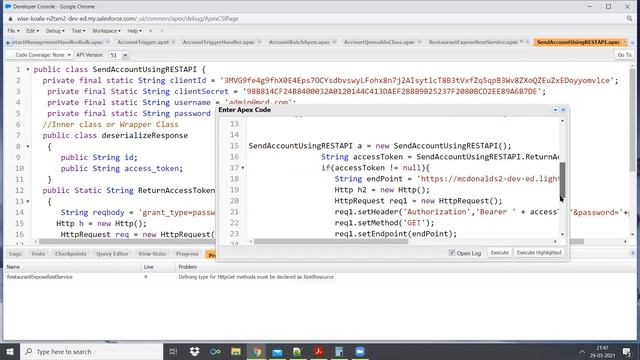The image size is (640, 360).
Task: Click the taskbar clock showing 21:47
Action: pyautogui.click(x=602, y=351)
